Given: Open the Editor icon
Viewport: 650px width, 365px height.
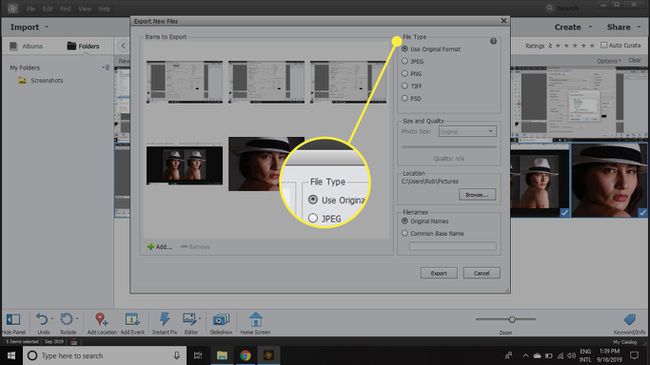Looking at the screenshot, I should [x=190, y=319].
